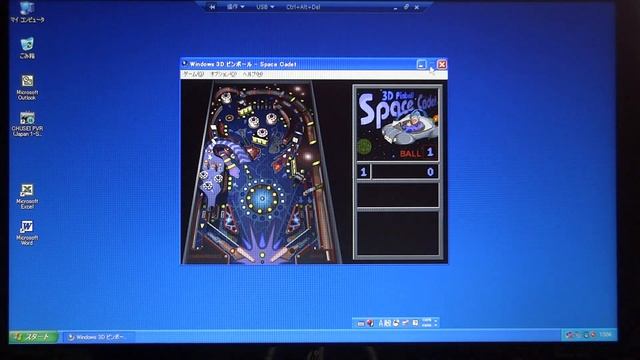Send Ctrl+Alt+Del from the remote toolbar
Screen dimensions: 640x360
pyautogui.click(x=303, y=7)
